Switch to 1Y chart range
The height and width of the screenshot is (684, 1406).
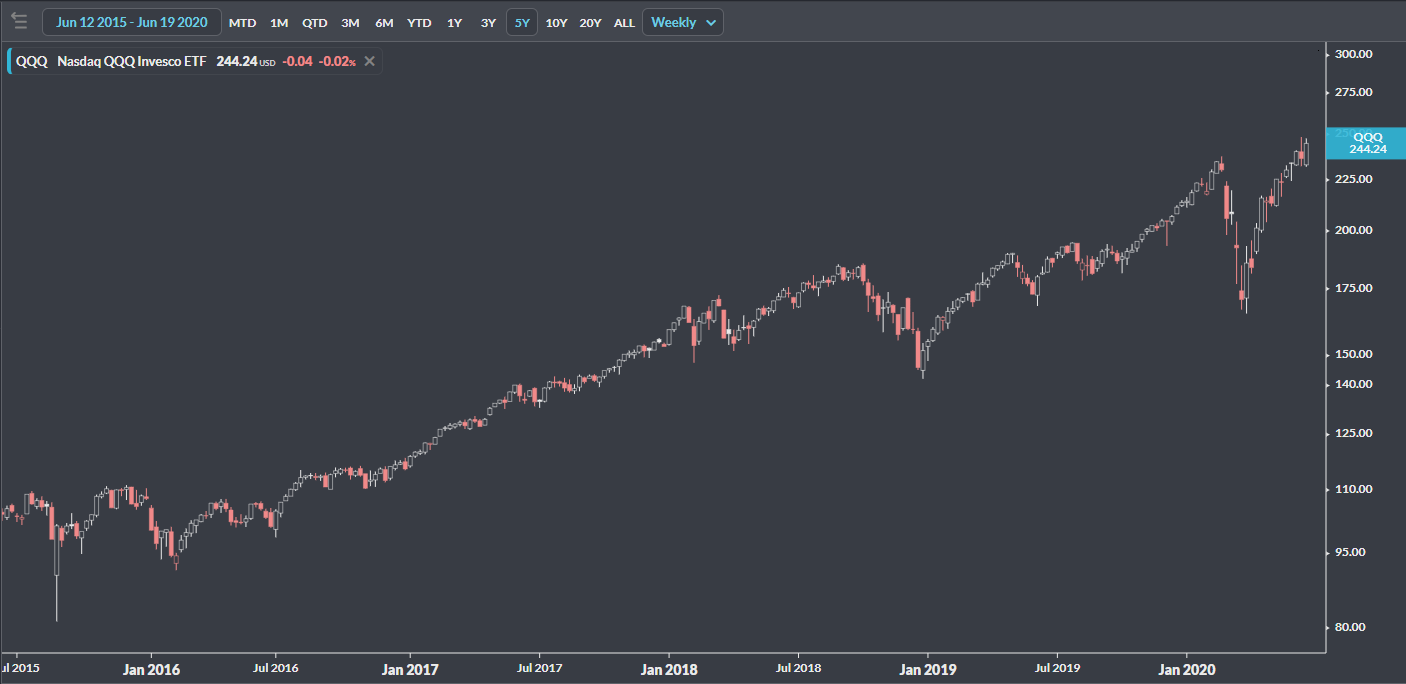tap(454, 22)
